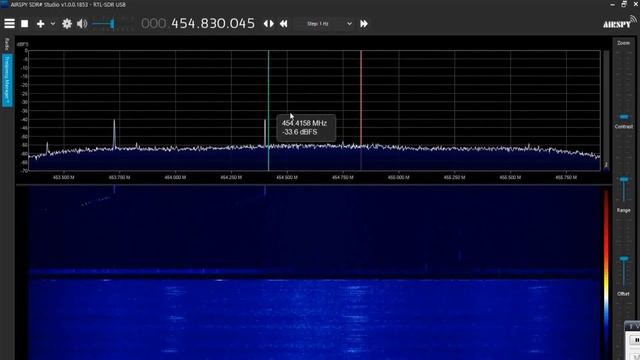Screen dimensions: 640x360
Task: Click the 455.750 M frequency axis label
Action: 566,178
